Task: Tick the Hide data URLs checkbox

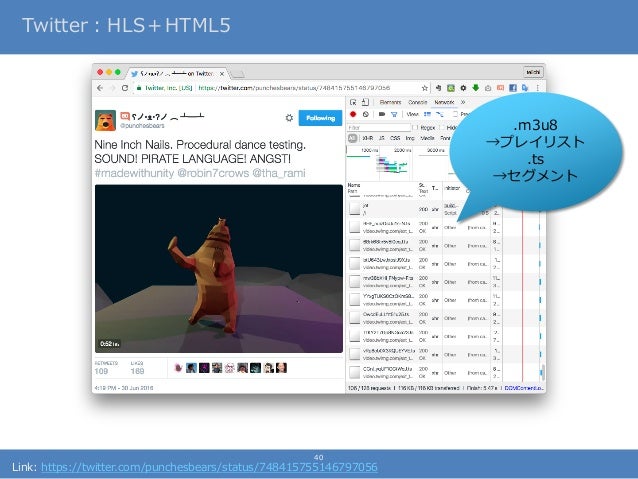Action: pos(442,127)
